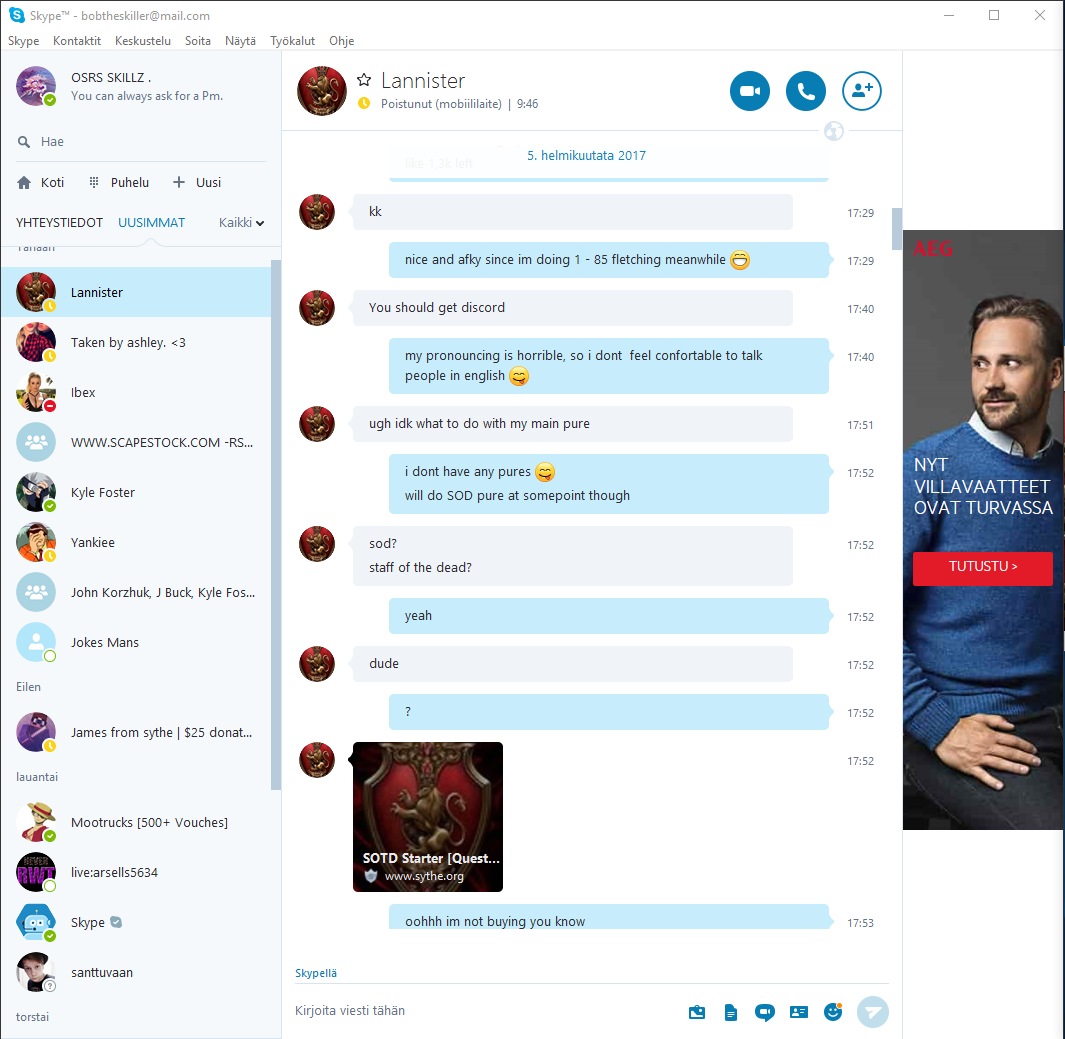
Task: Click the 'You should get discord' message
Action: (x=573, y=308)
